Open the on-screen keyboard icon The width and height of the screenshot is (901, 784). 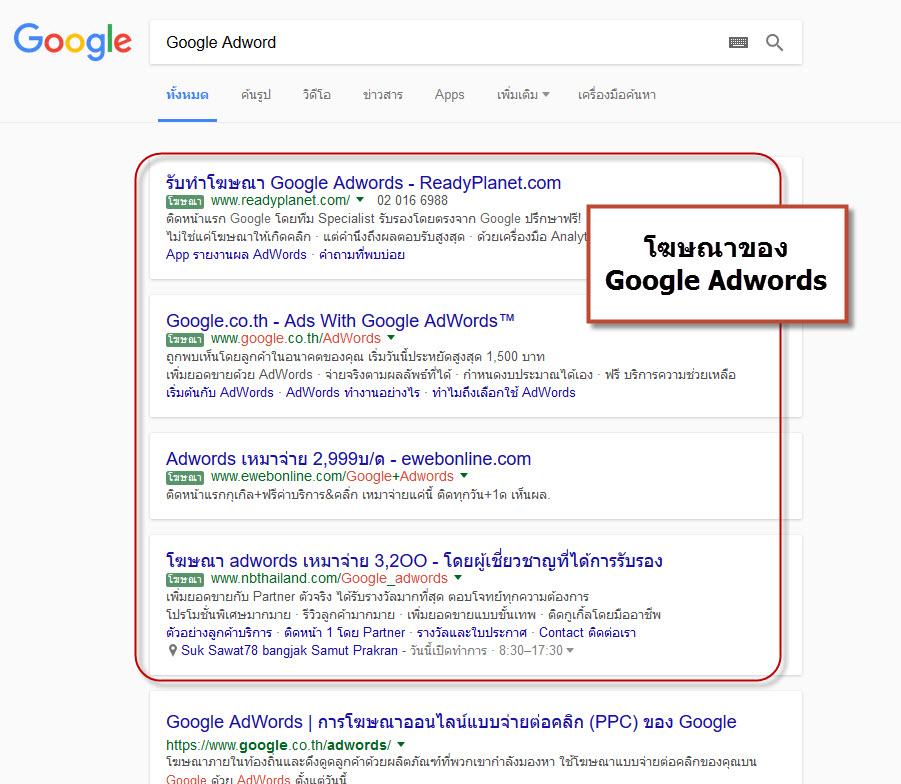[x=738, y=42]
